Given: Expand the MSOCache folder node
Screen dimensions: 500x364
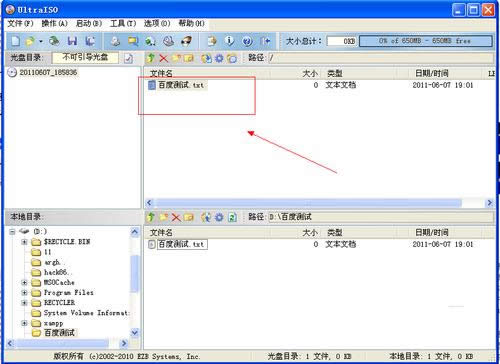Looking at the screenshot, I should (x=24, y=283).
